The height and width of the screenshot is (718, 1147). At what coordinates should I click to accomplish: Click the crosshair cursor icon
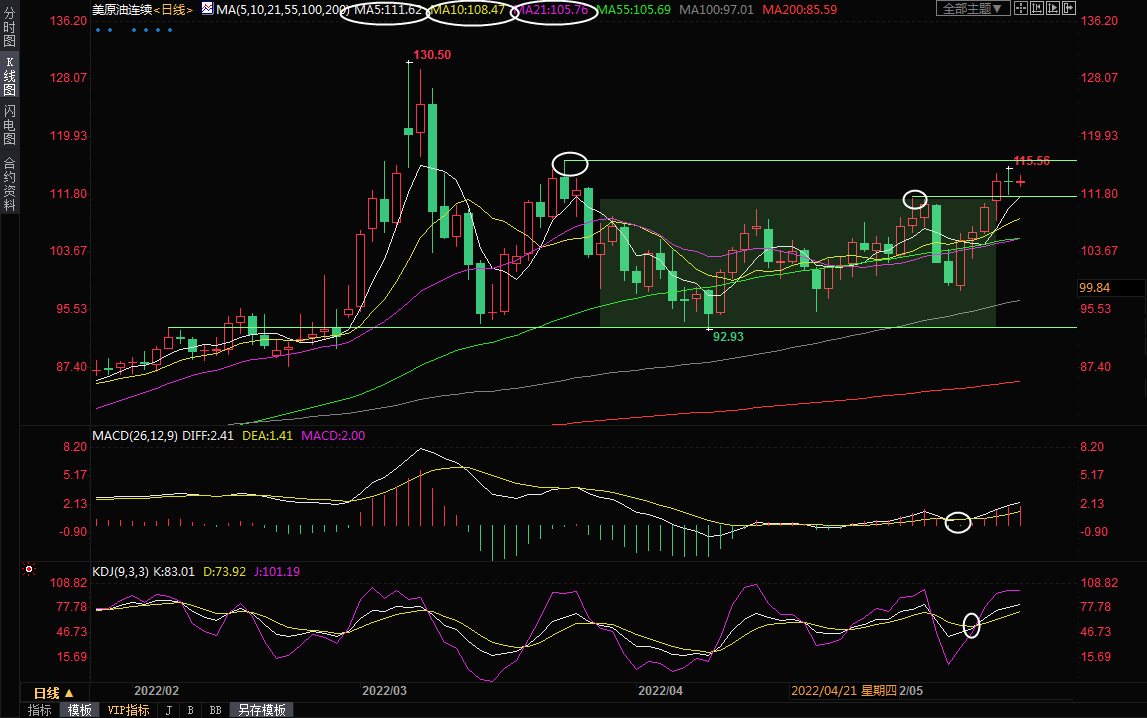click(1020, 9)
